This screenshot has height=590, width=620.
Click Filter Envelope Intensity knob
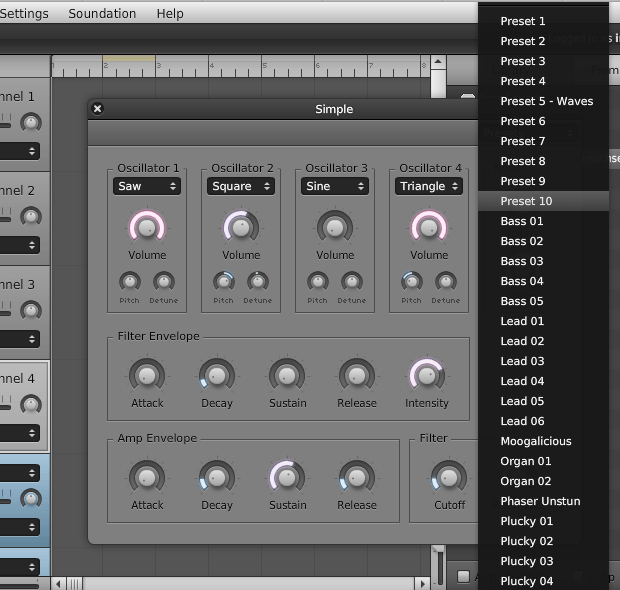[427, 376]
